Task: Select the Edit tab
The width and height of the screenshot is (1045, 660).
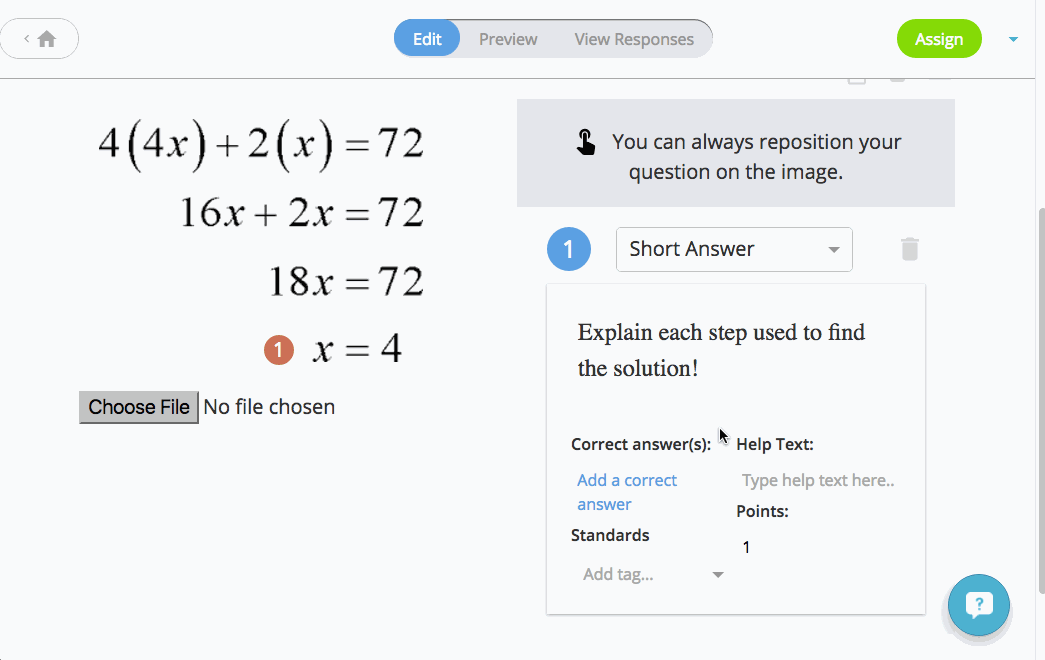Action: [x=427, y=39]
